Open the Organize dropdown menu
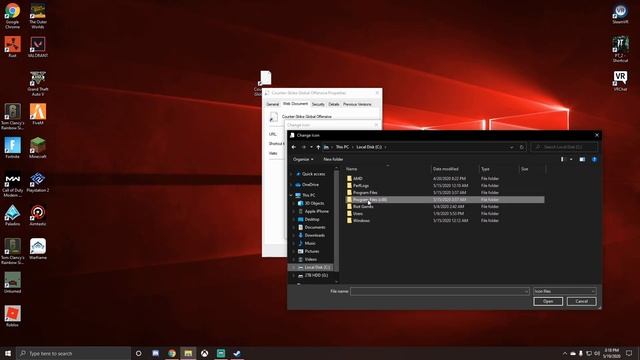Viewport: 640px width, 360px height. 303,159
